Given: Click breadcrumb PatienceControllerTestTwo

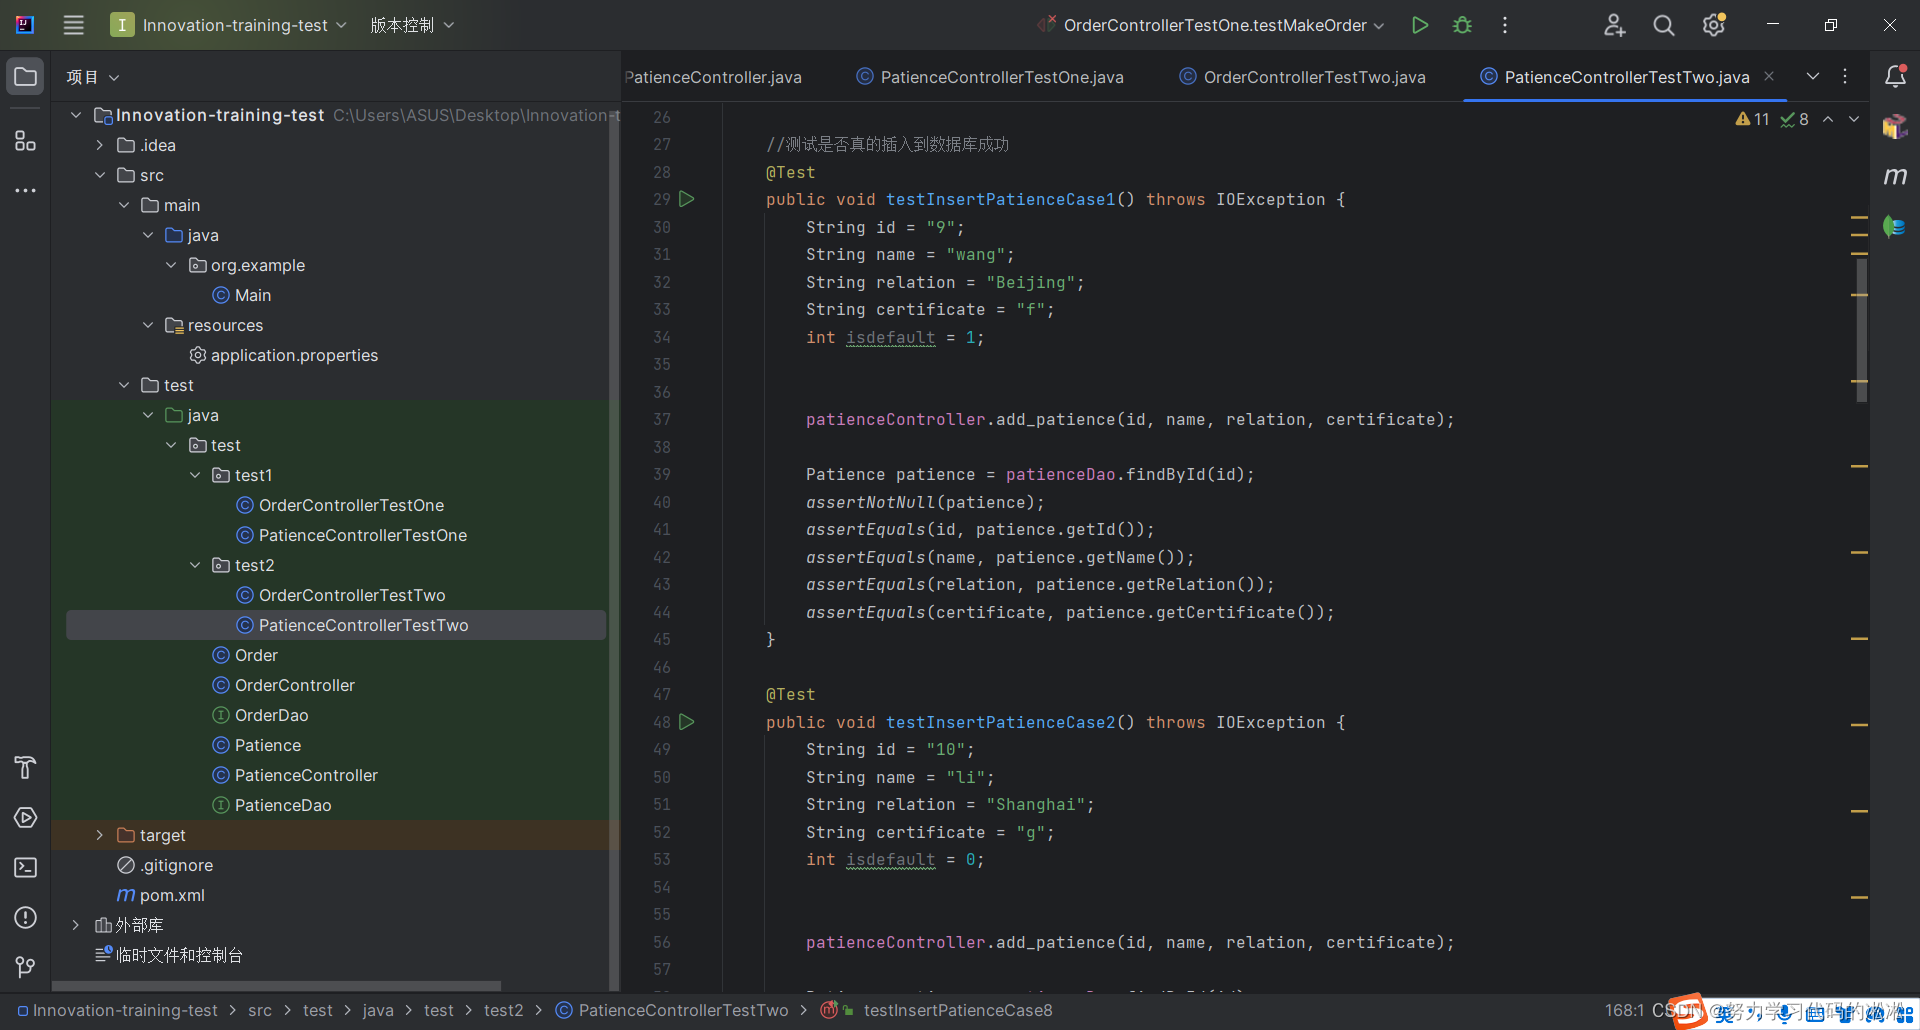Looking at the screenshot, I should (683, 1010).
